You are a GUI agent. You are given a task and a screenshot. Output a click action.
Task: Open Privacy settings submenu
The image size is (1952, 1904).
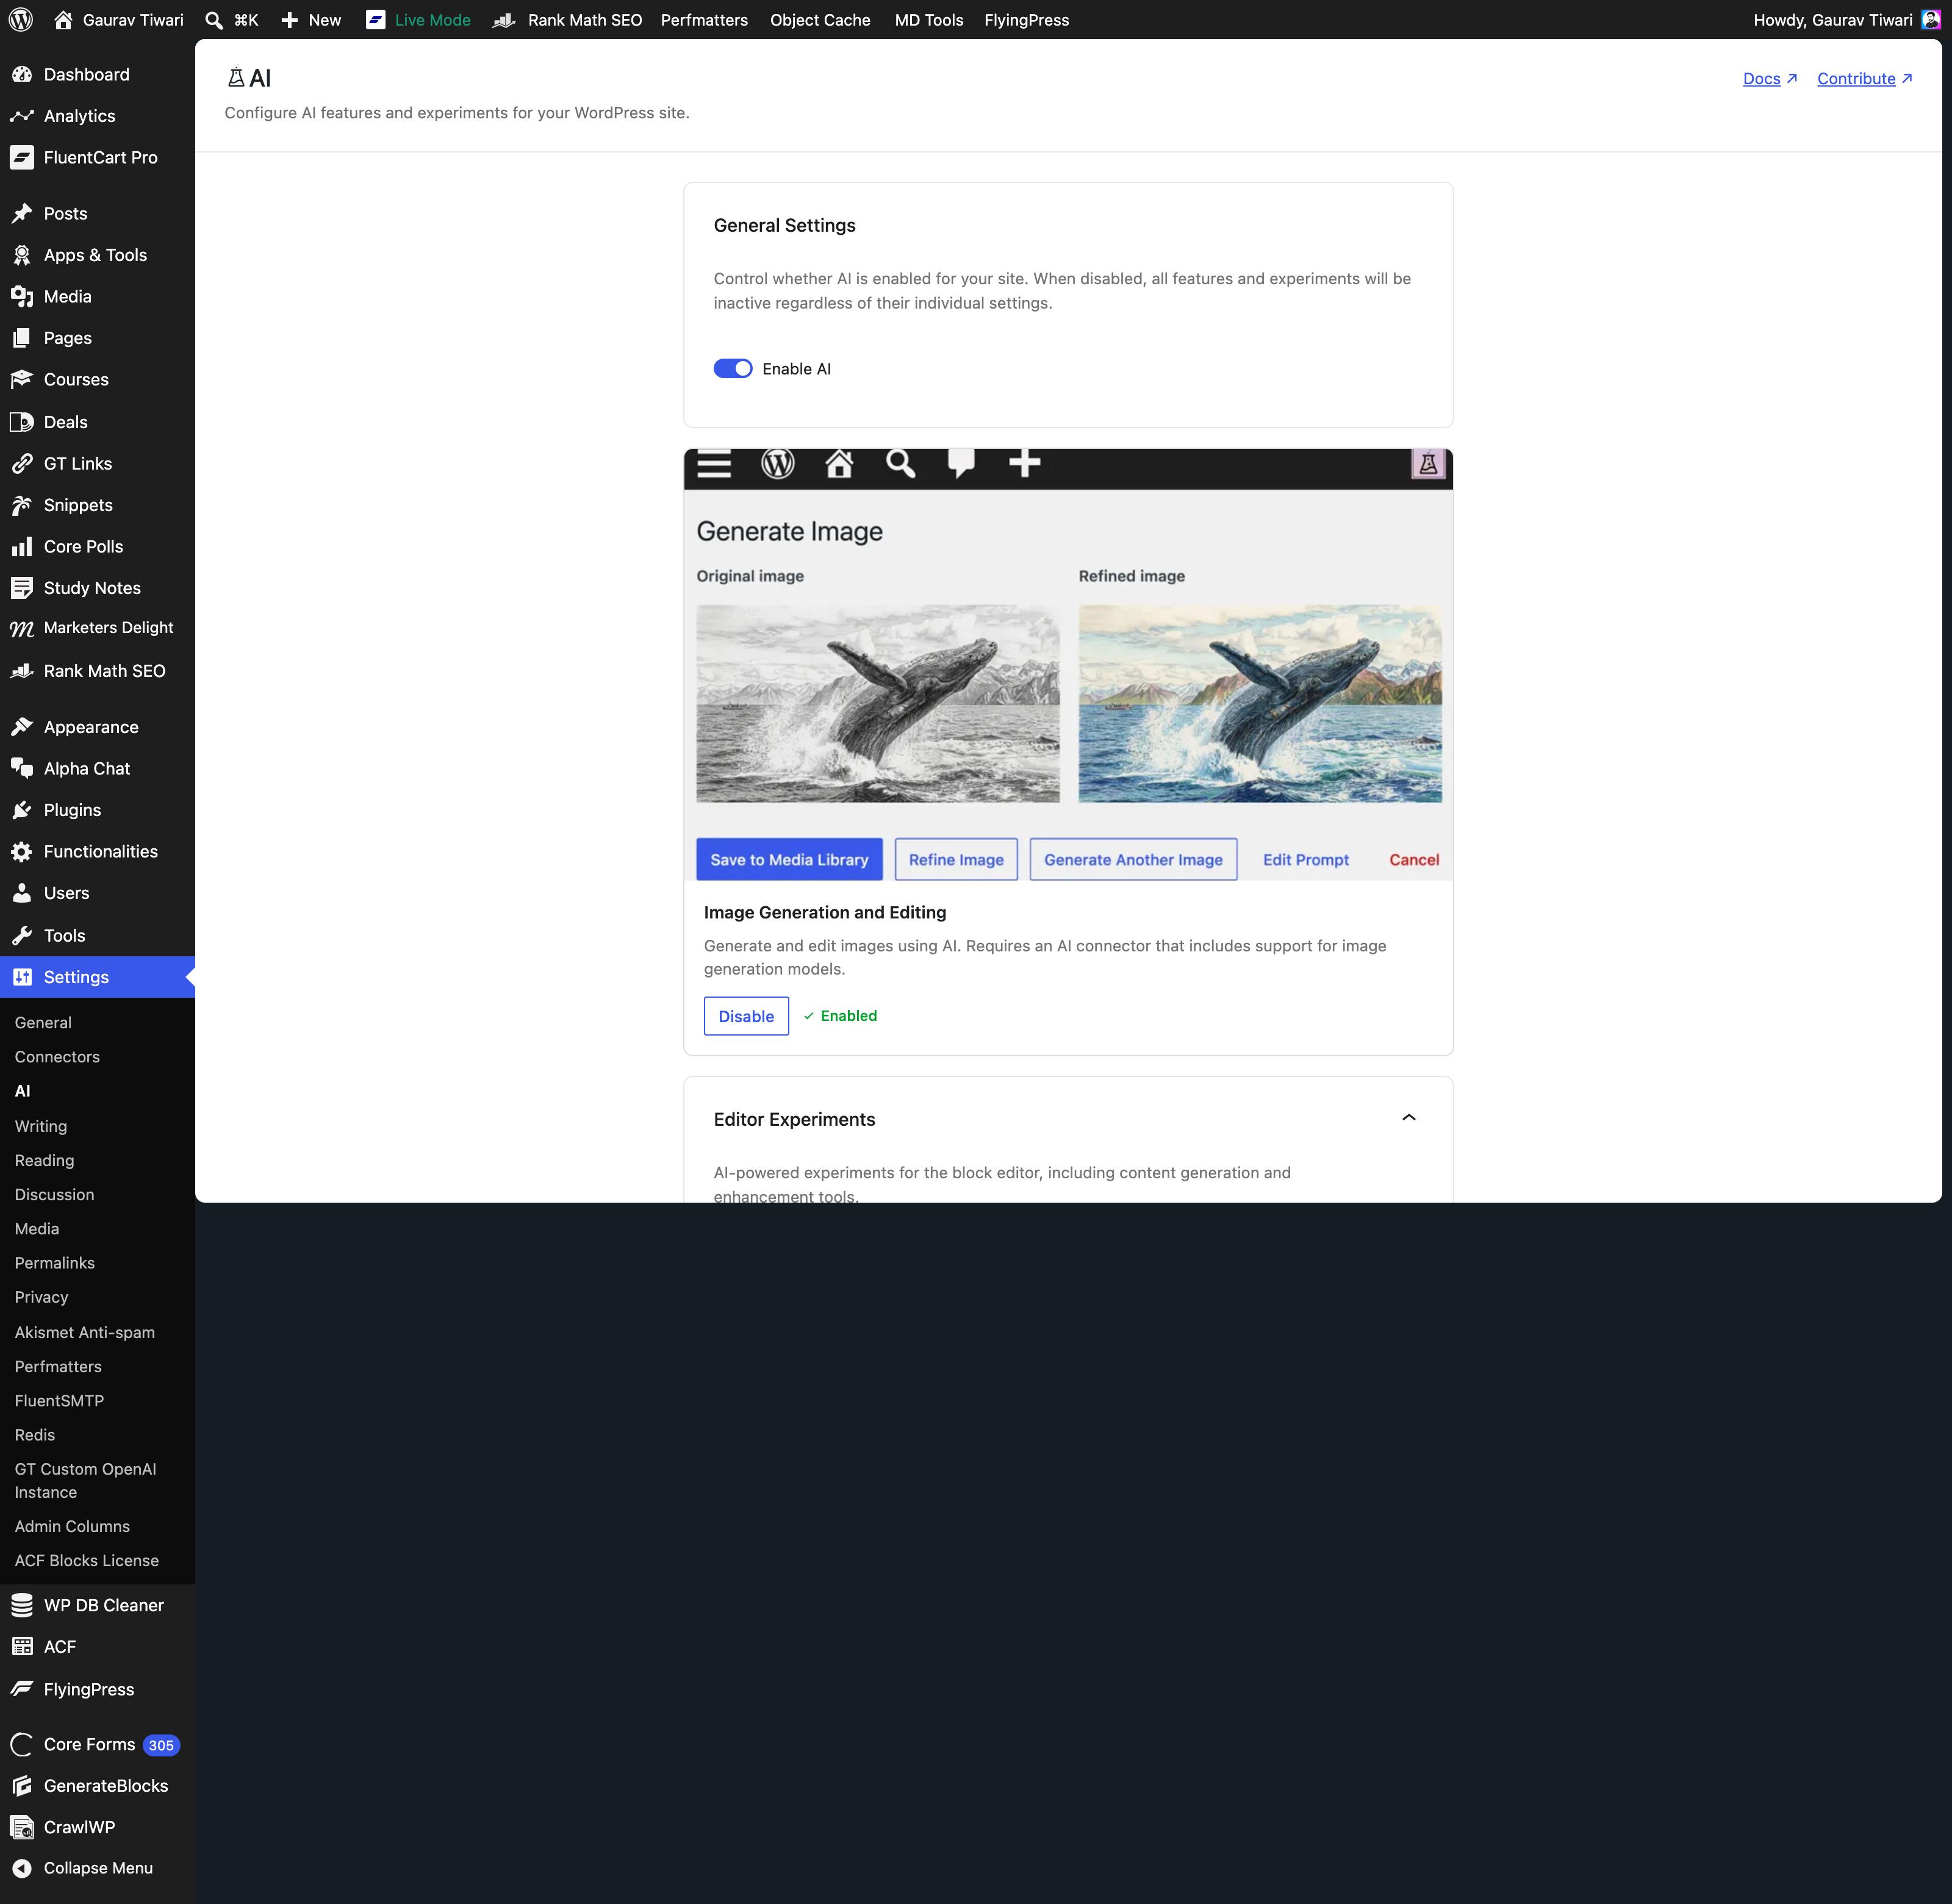click(41, 1297)
